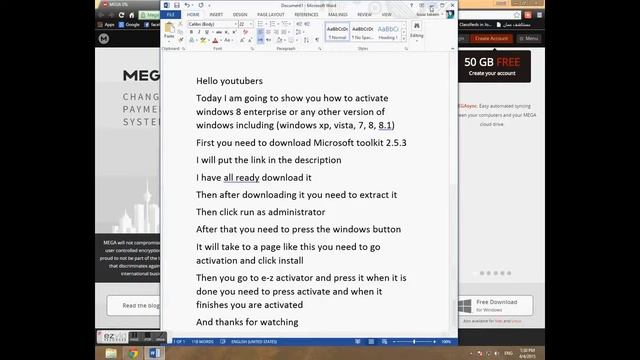Click the word count in the status bar
Screen dimensions: 640x360
(202, 342)
